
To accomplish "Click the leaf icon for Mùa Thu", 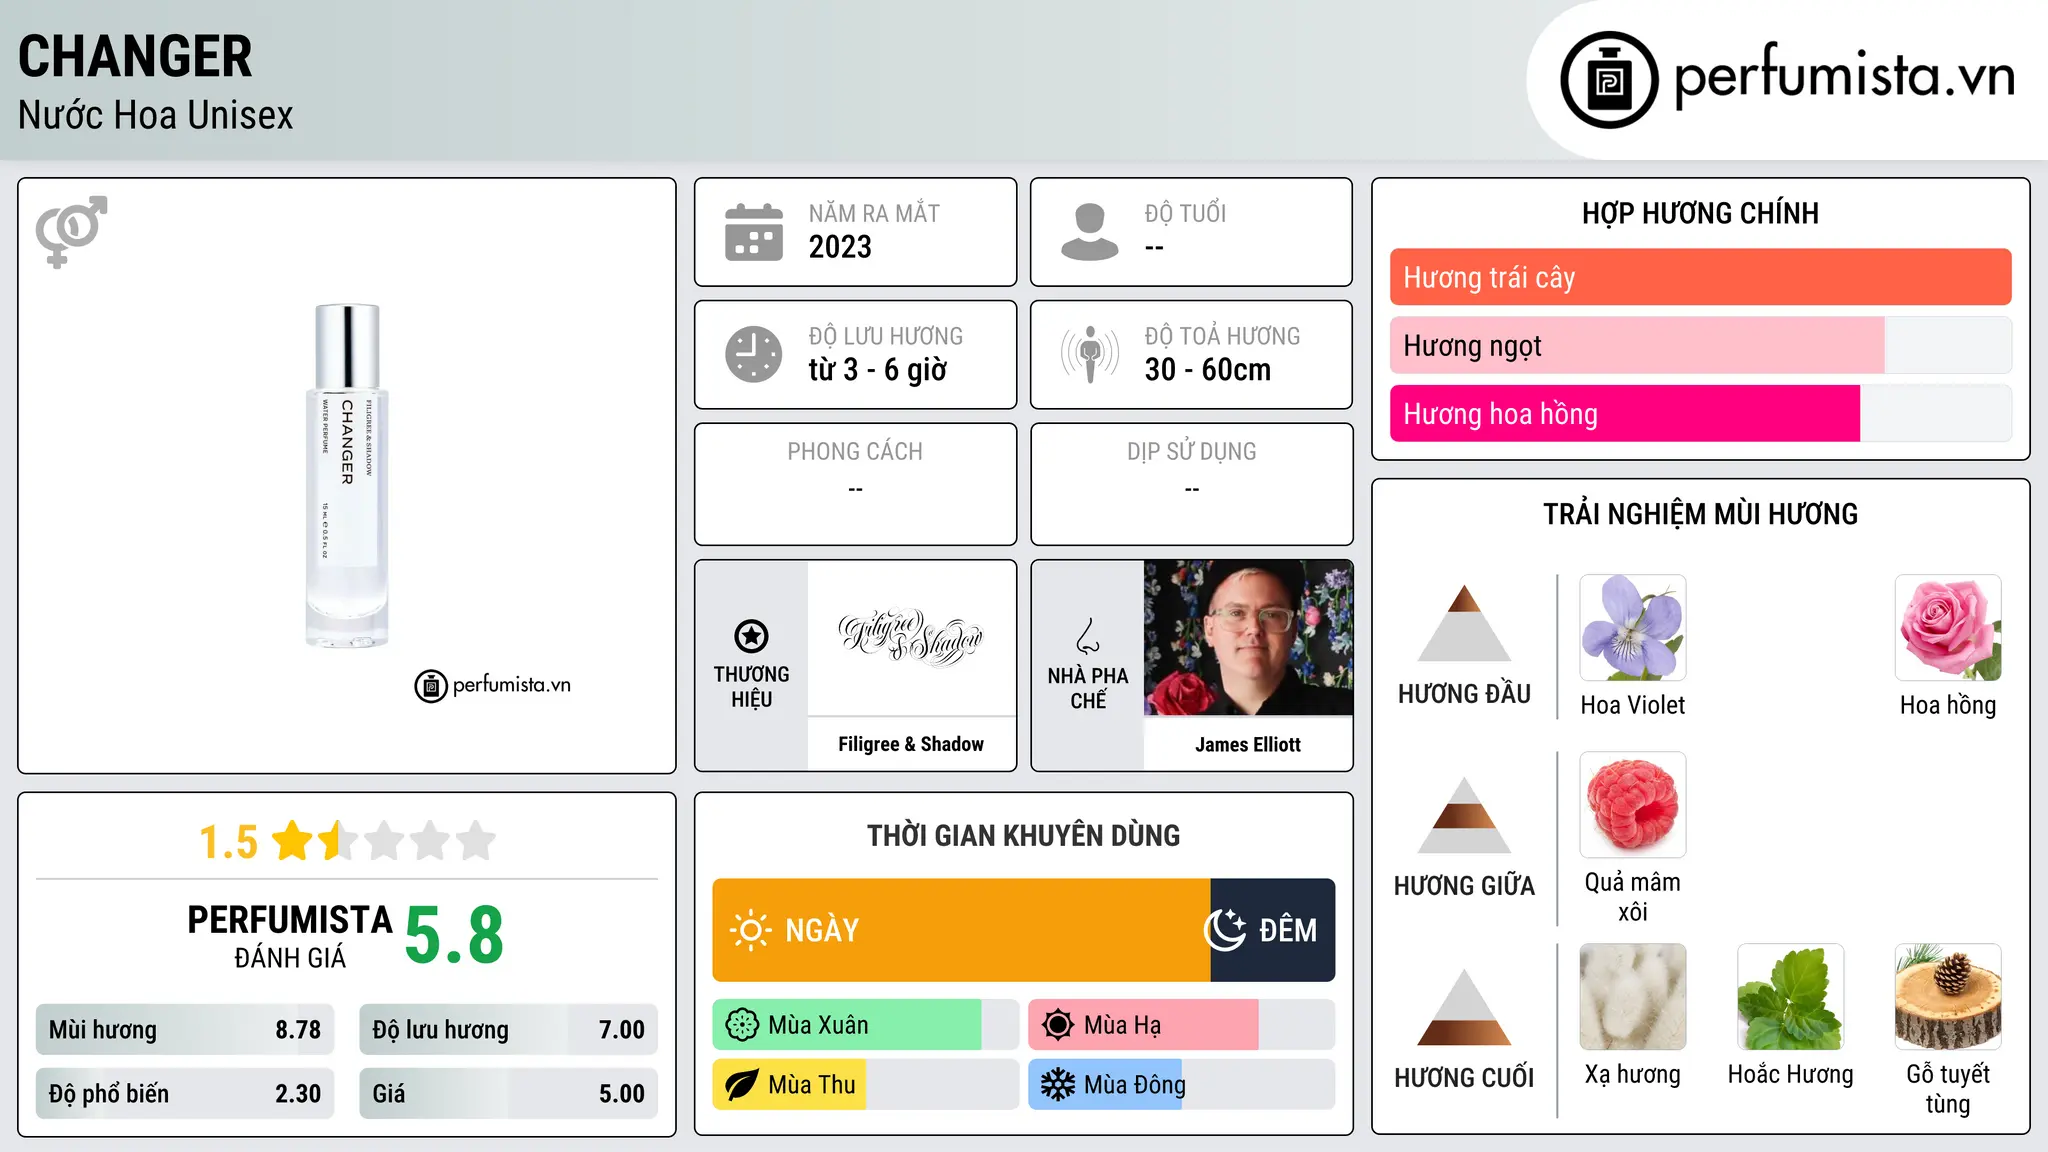I will click(742, 1085).
